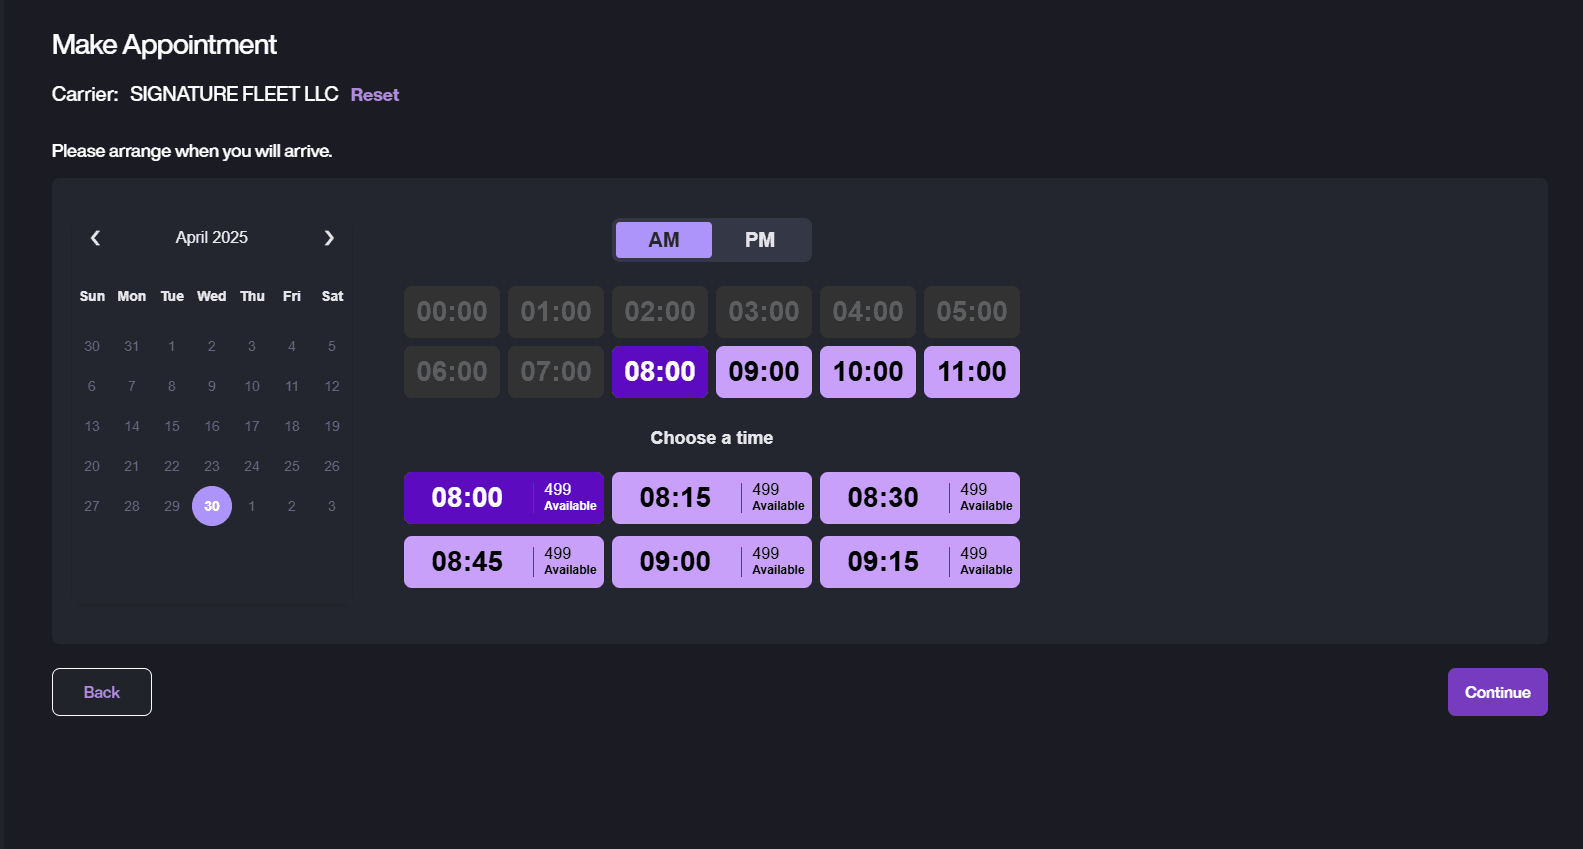Select the 09:00 slot with 499 available

click(x=712, y=562)
